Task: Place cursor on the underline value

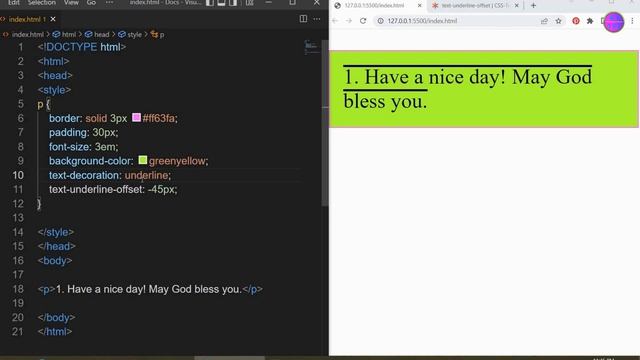Action: point(146,175)
